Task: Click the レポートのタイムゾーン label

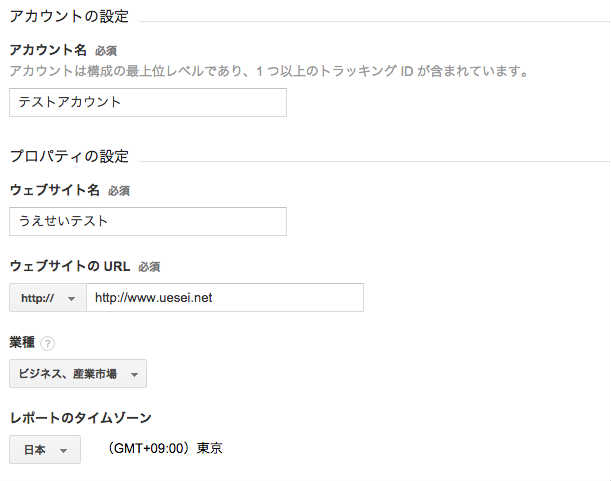Action: click(80, 418)
